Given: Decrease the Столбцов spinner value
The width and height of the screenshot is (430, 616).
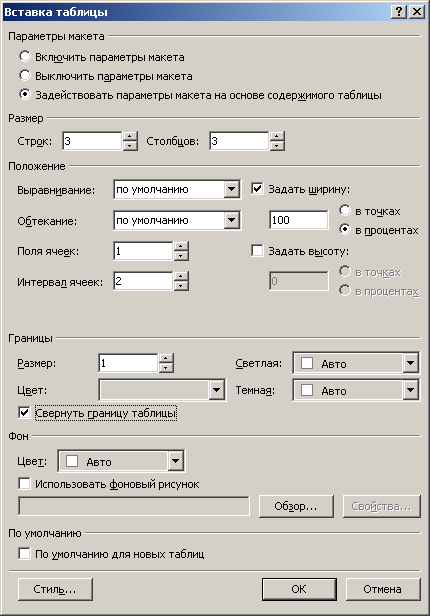Looking at the screenshot, I should [x=277, y=146].
